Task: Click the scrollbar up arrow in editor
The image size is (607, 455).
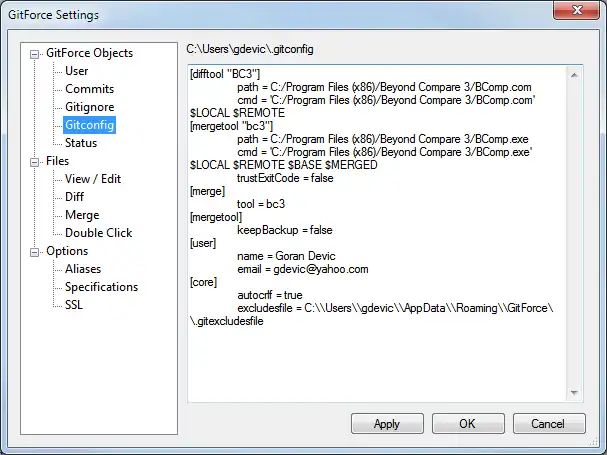Action: (x=574, y=75)
